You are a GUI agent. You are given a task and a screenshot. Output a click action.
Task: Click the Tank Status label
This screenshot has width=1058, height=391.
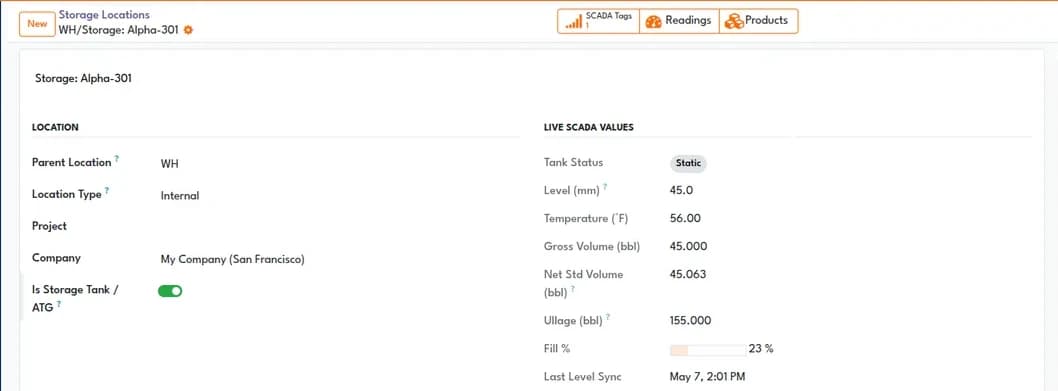tap(574, 162)
